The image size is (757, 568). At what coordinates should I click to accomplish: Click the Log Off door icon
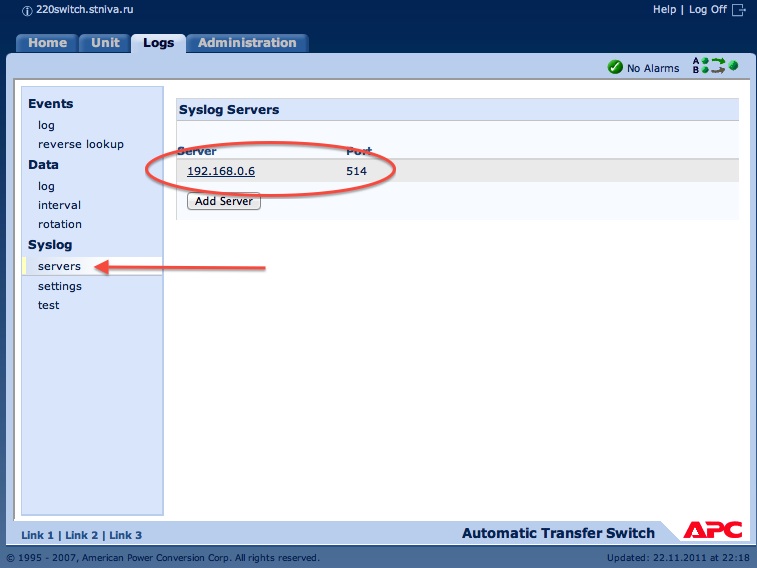pyautogui.click(x=739, y=10)
